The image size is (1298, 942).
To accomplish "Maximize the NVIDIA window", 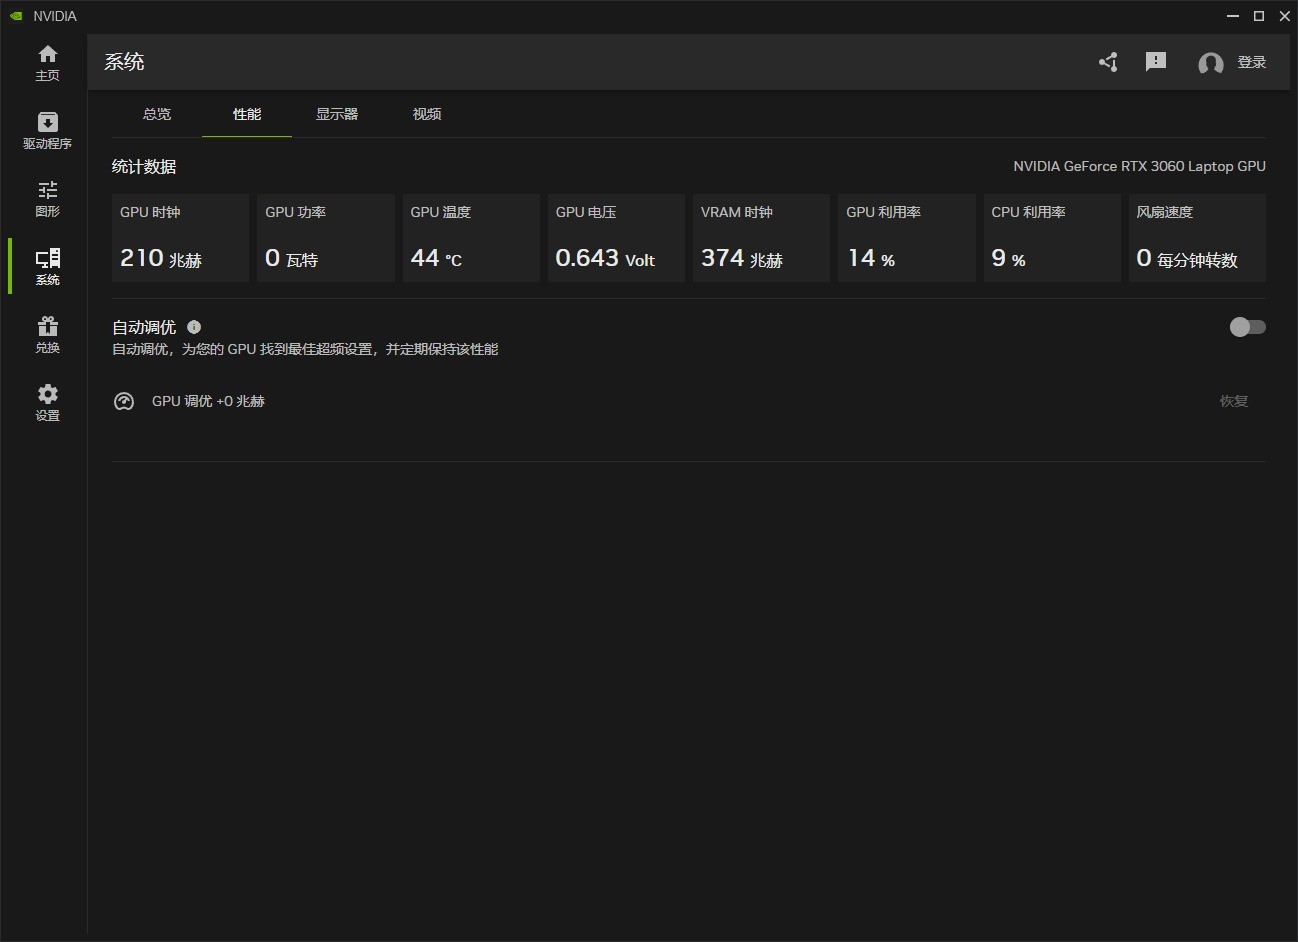I will 1259,16.
